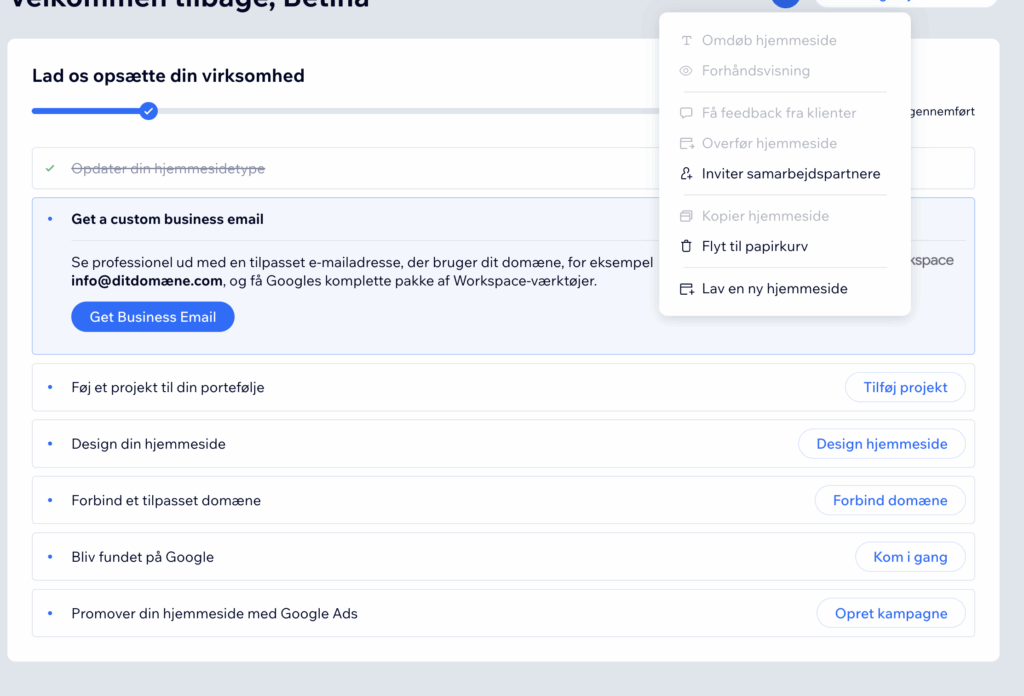Choose Lav en ny hjemmeside menu entry

774,289
